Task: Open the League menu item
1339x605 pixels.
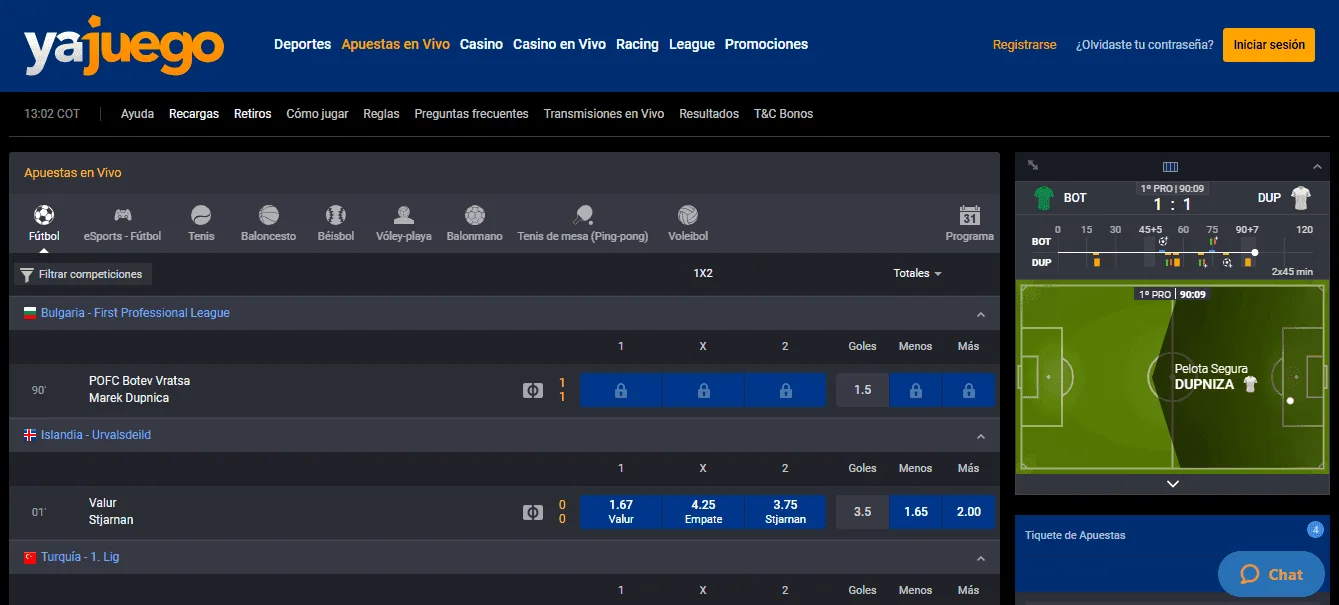Action: pos(692,44)
